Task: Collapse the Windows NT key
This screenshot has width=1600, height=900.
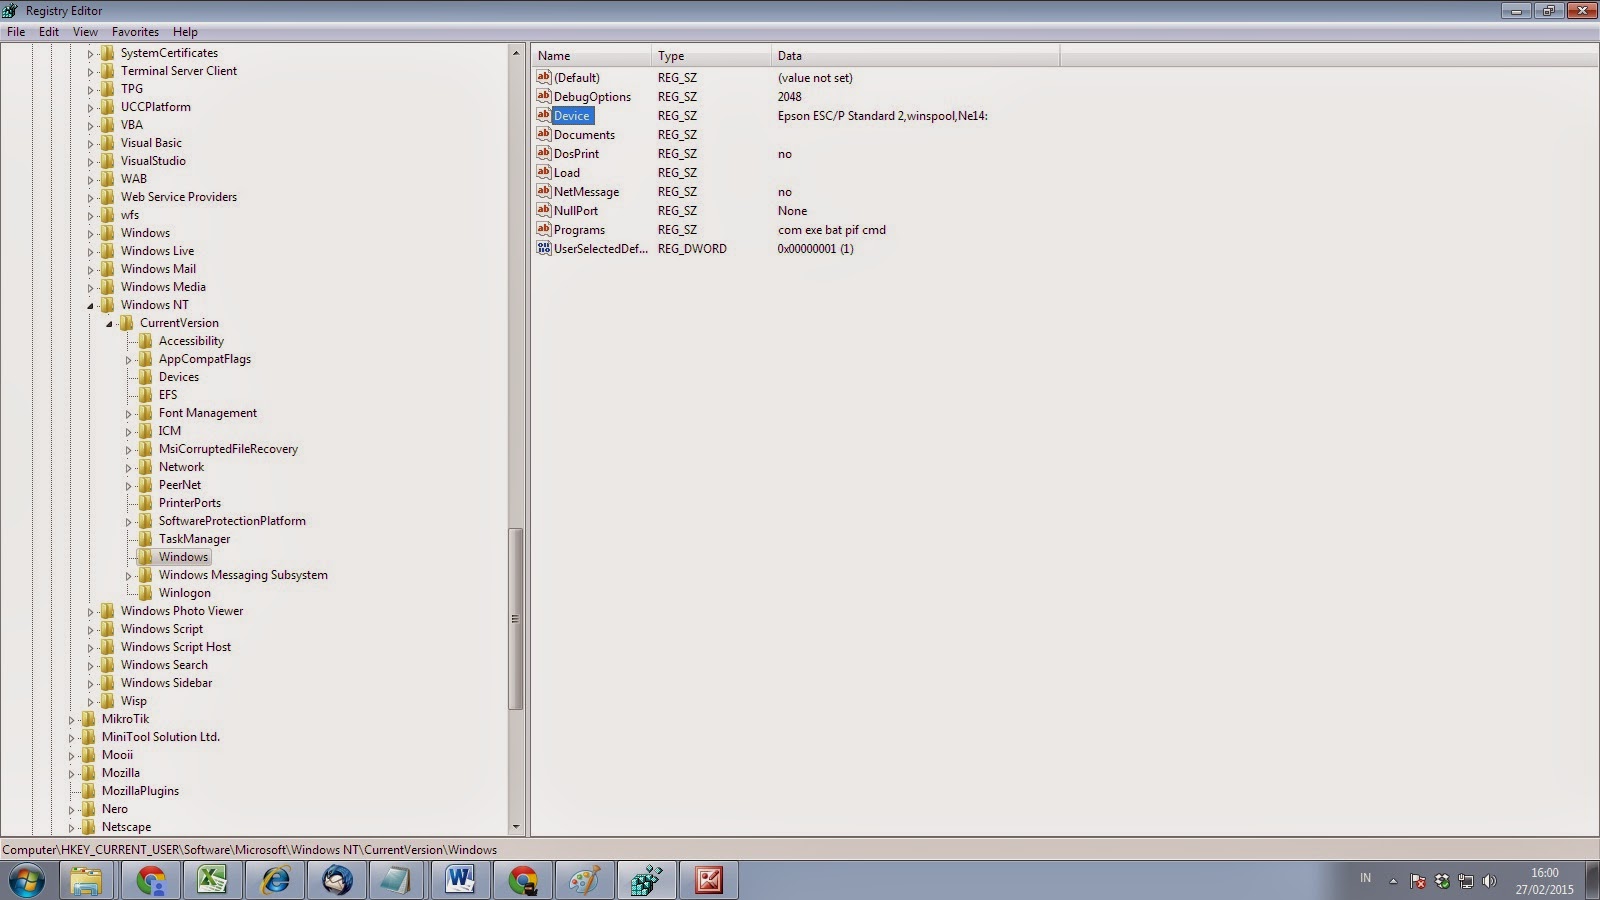Action: pyautogui.click(x=90, y=305)
